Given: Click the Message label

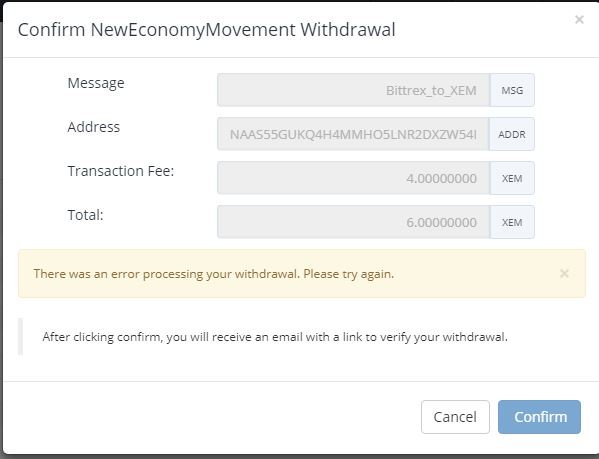Looking at the screenshot, I should (x=96, y=83).
